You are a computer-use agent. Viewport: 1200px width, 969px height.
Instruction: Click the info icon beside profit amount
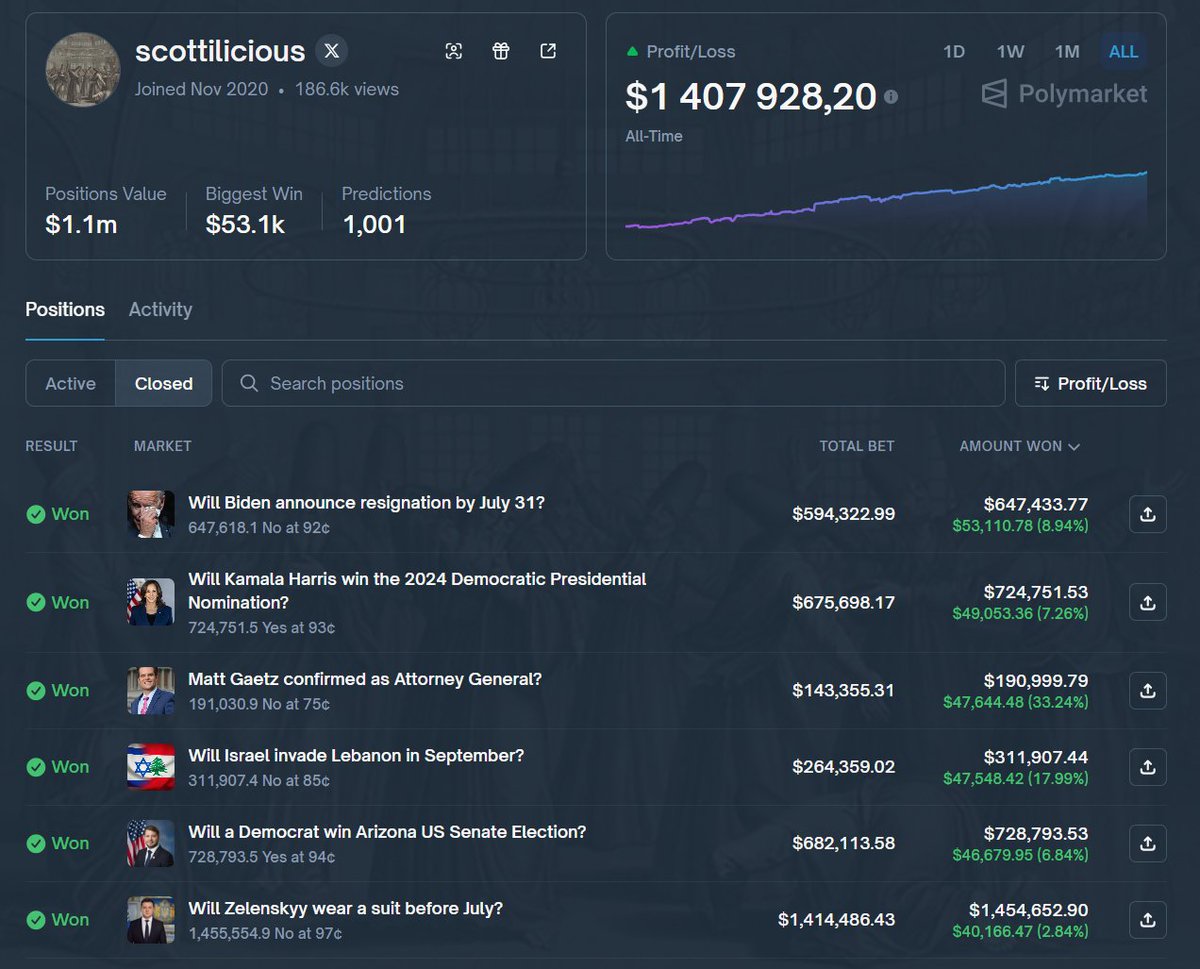[891, 97]
